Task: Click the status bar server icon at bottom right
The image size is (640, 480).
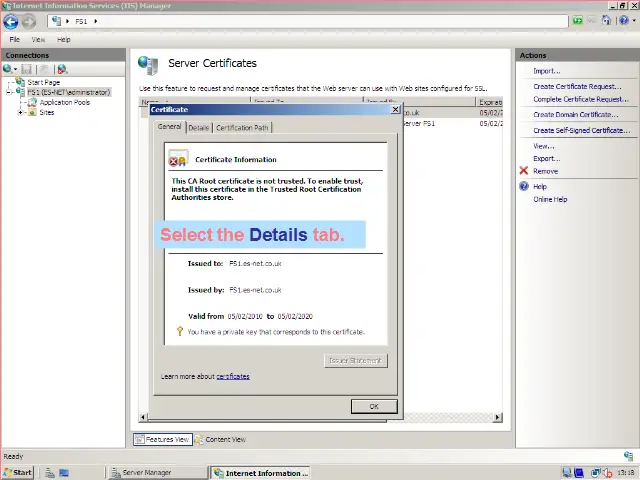Action: coord(628,456)
